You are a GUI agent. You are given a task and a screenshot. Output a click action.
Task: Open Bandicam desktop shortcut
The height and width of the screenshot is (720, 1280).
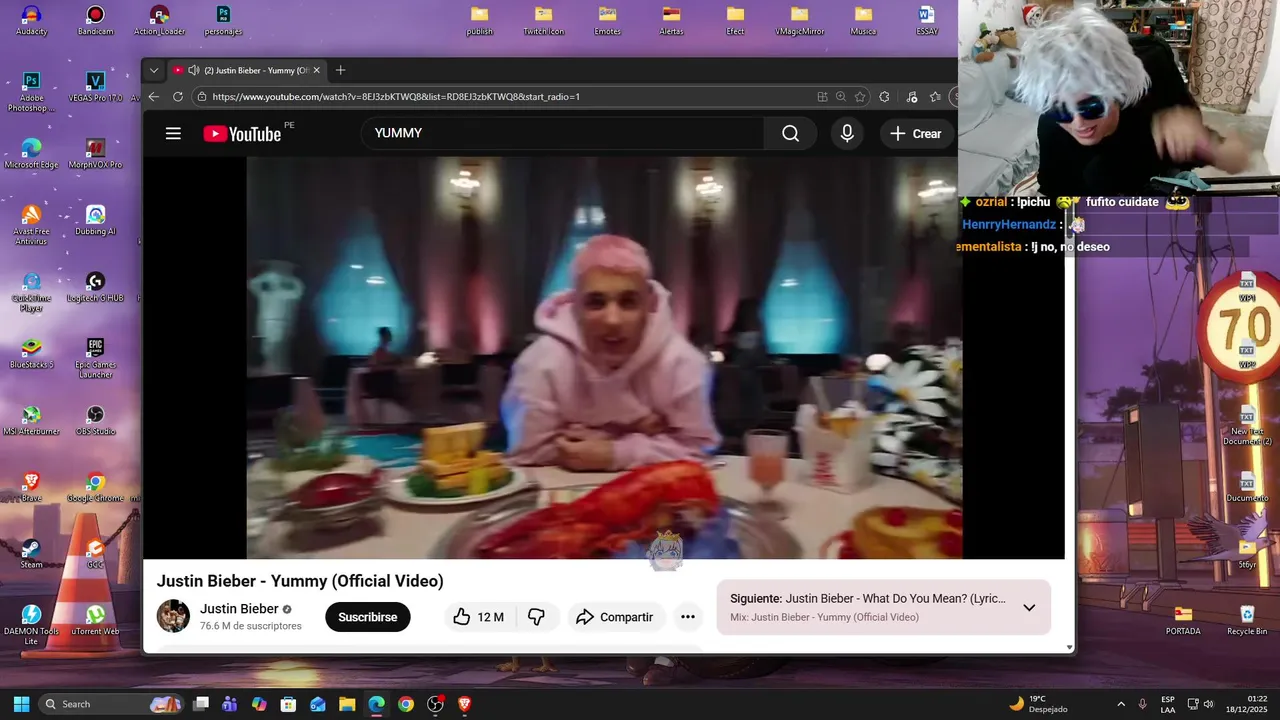point(95,20)
